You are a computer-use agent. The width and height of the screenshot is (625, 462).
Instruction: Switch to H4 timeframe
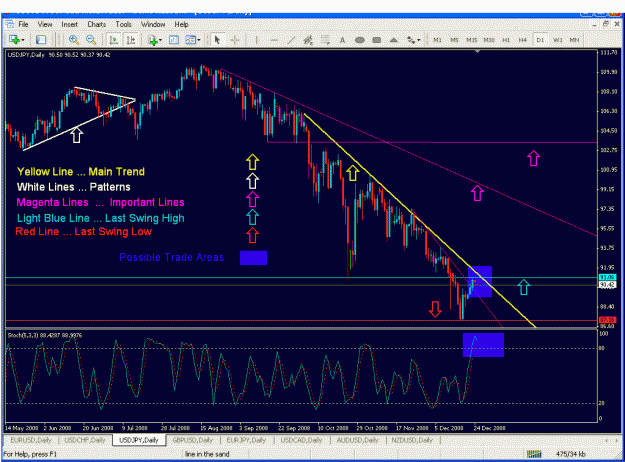pos(523,40)
